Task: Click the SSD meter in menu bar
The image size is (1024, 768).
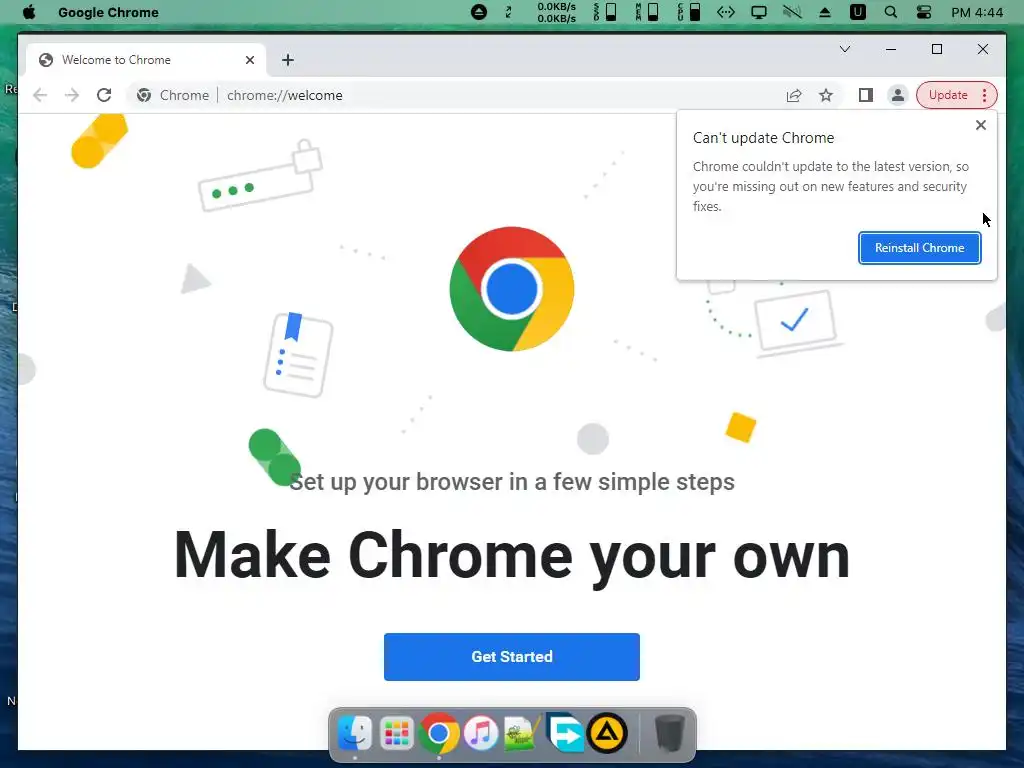Action: [x=605, y=12]
